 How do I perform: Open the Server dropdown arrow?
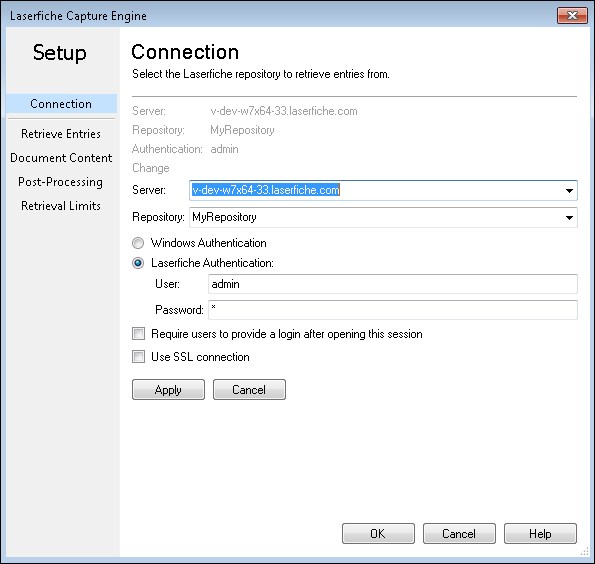(x=569, y=191)
